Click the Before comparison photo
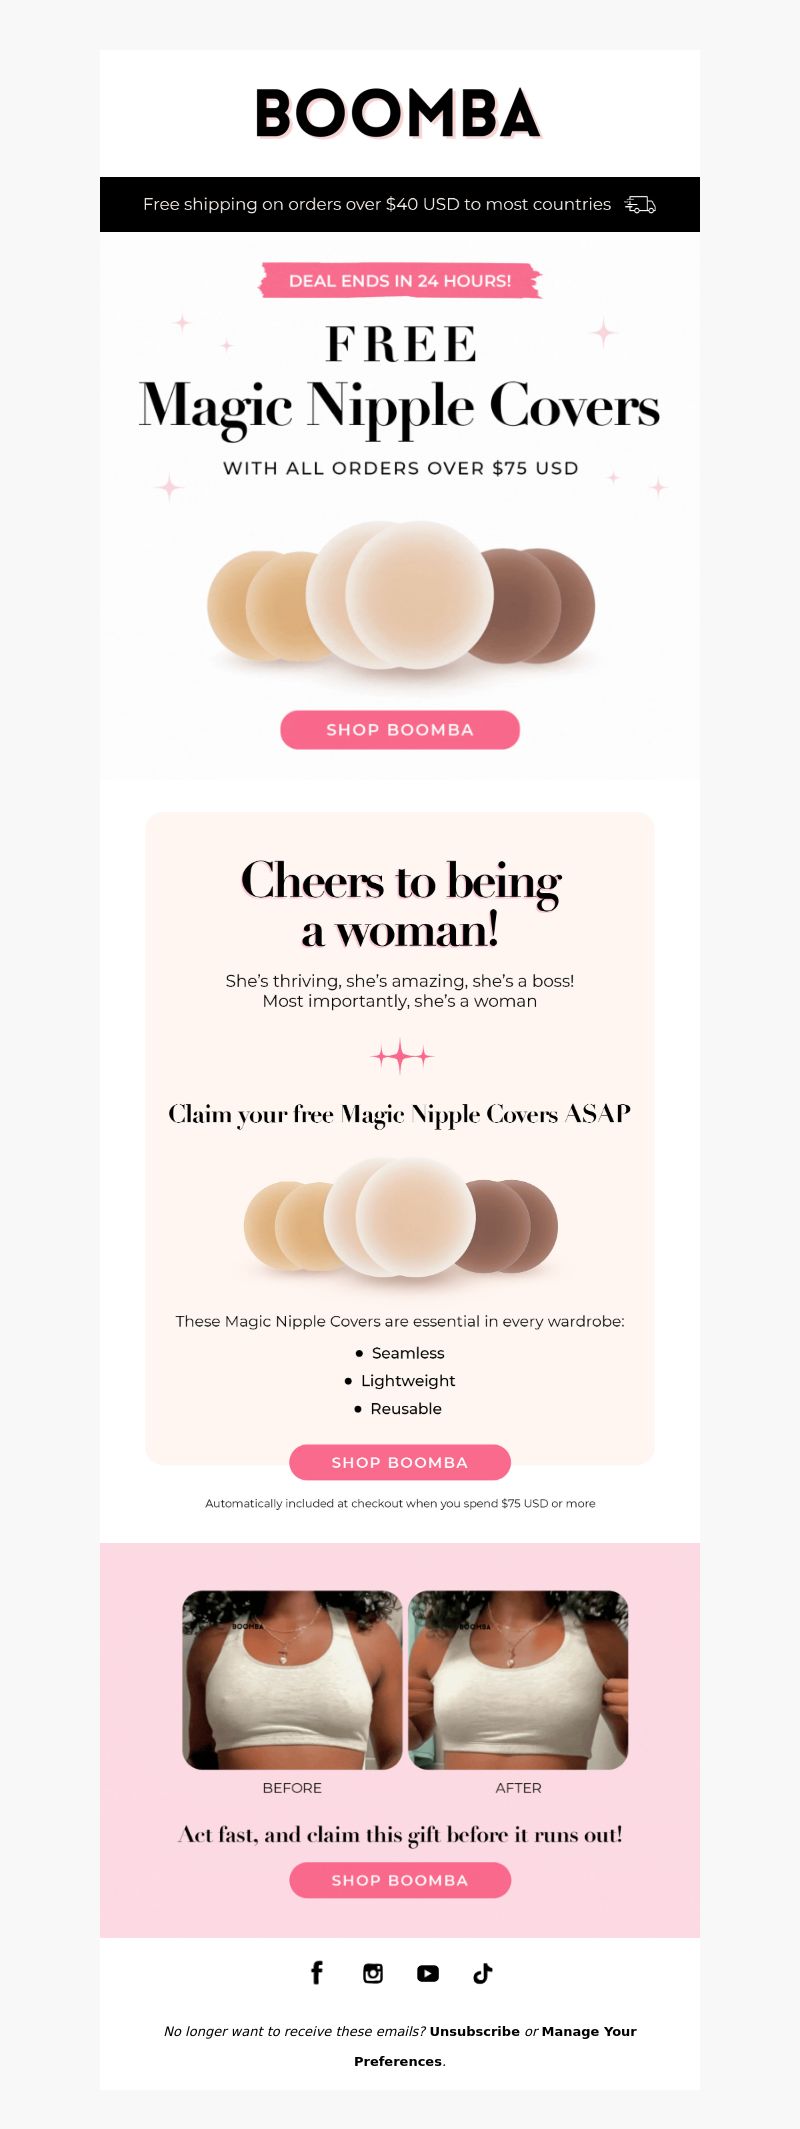The width and height of the screenshot is (800, 2129). (x=292, y=1680)
